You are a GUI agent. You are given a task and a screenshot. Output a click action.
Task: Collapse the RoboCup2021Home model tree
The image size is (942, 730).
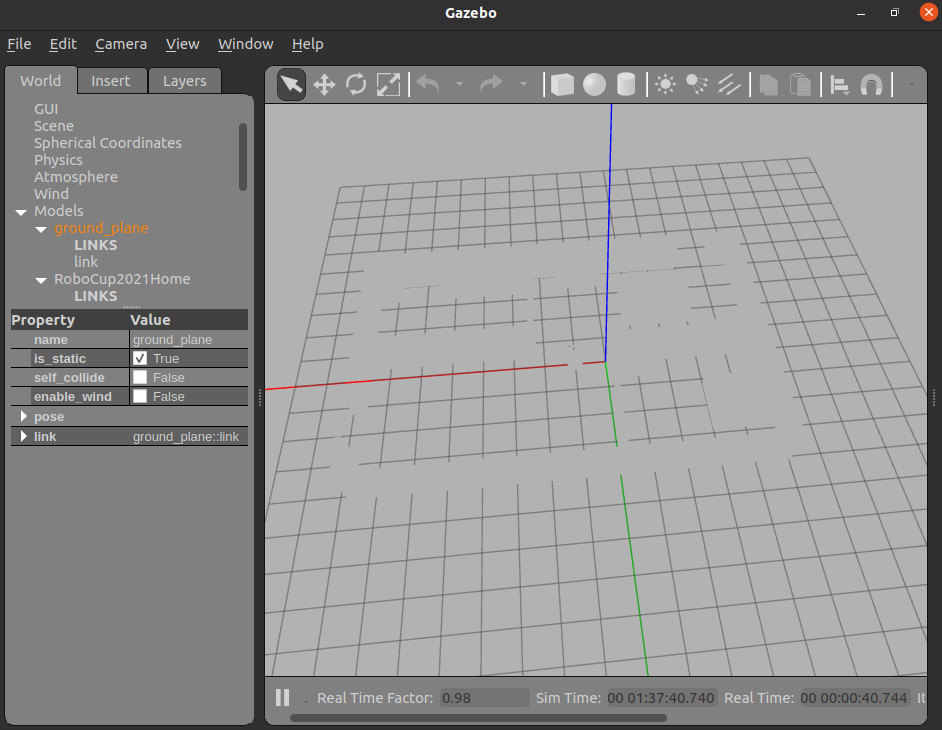41,280
